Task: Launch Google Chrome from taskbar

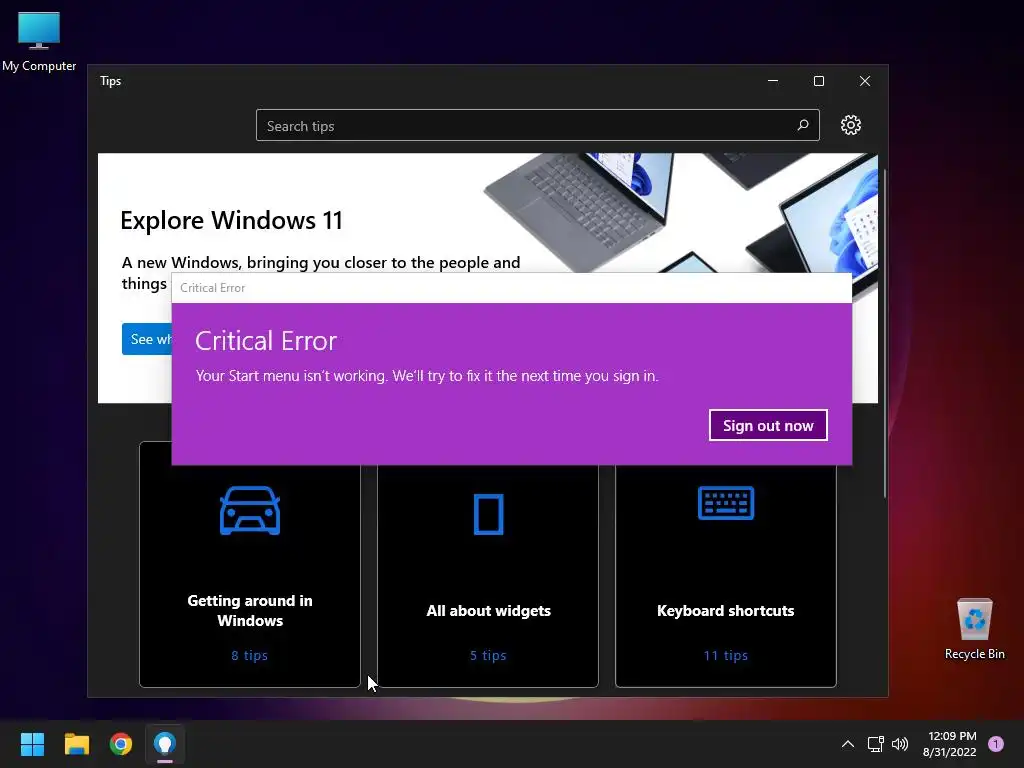Action: [121, 744]
